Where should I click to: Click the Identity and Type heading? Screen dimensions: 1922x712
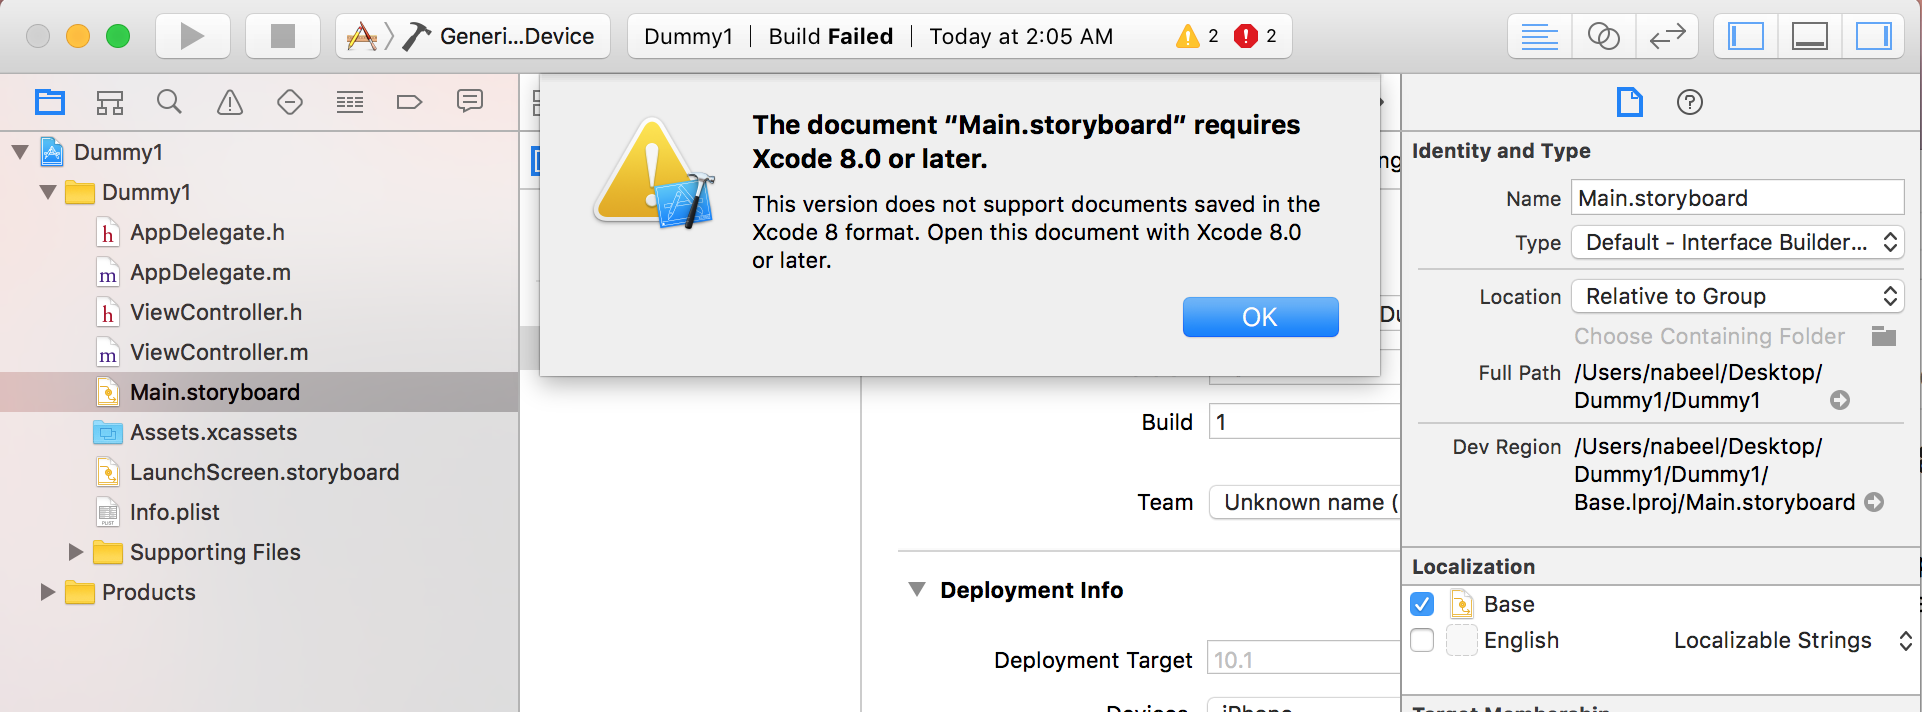[1501, 151]
